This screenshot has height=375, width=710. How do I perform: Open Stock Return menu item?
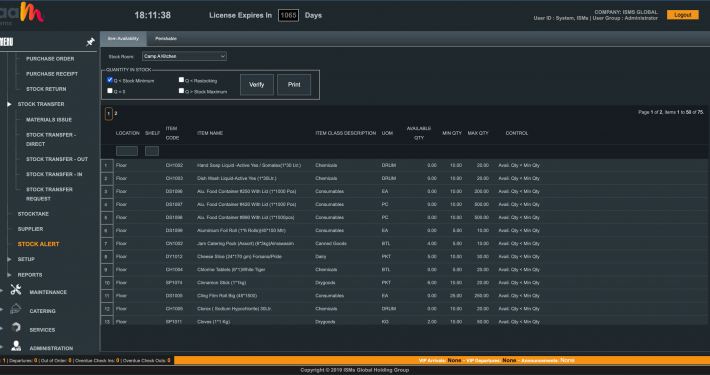tap(46, 89)
